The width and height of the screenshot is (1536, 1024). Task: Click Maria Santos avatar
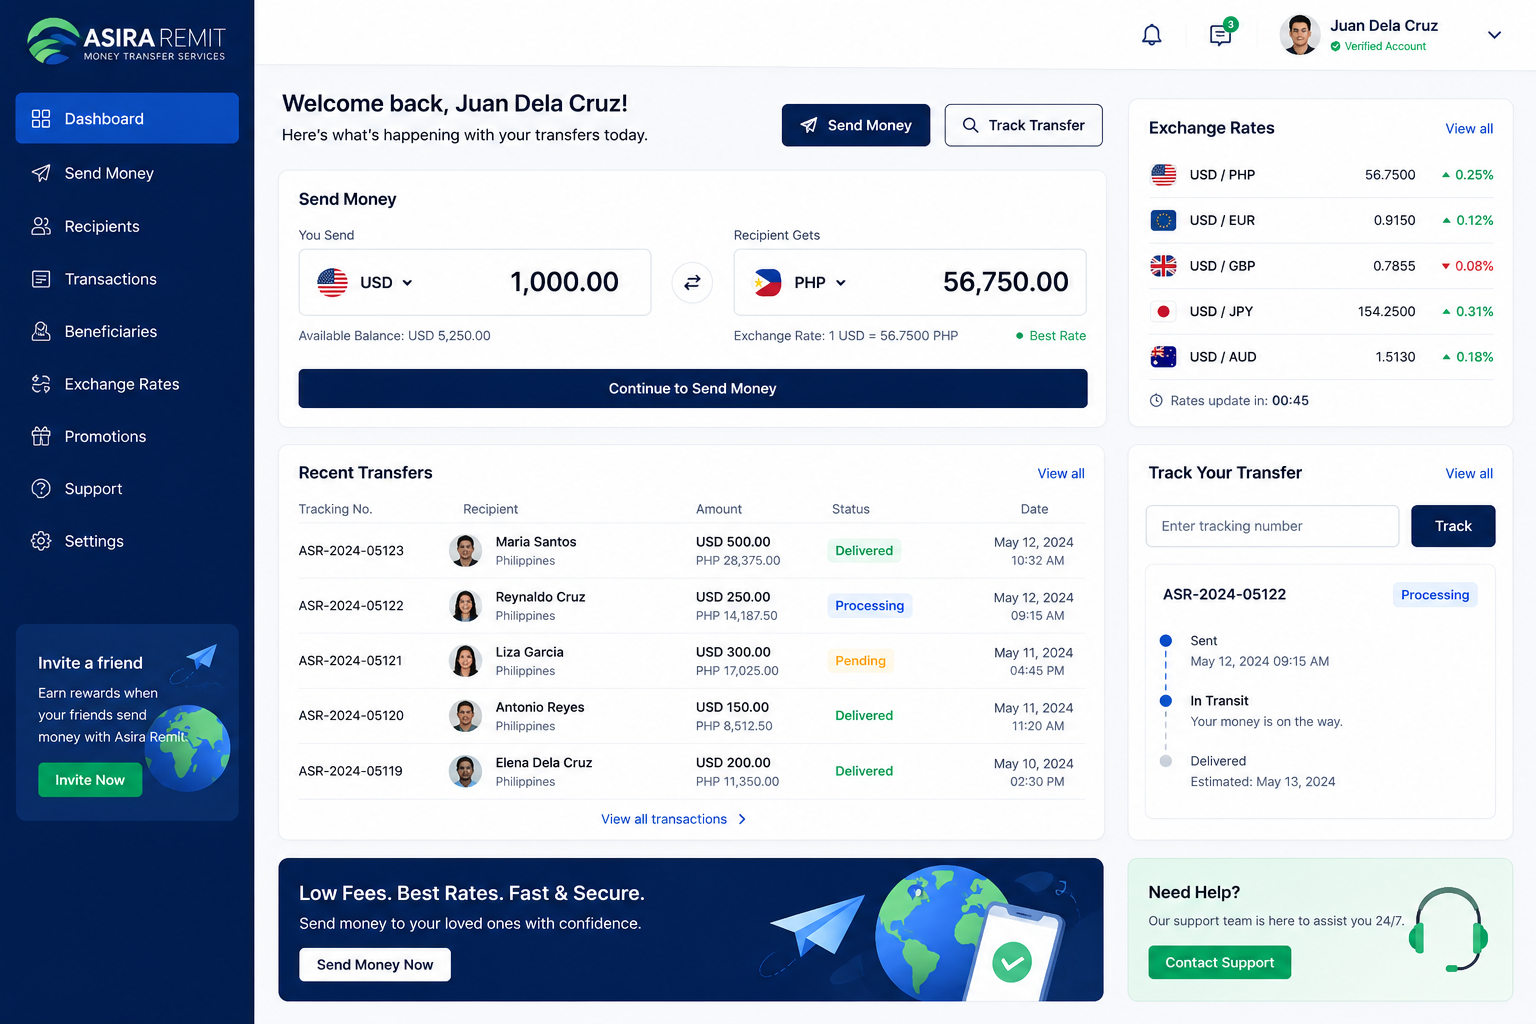point(465,550)
